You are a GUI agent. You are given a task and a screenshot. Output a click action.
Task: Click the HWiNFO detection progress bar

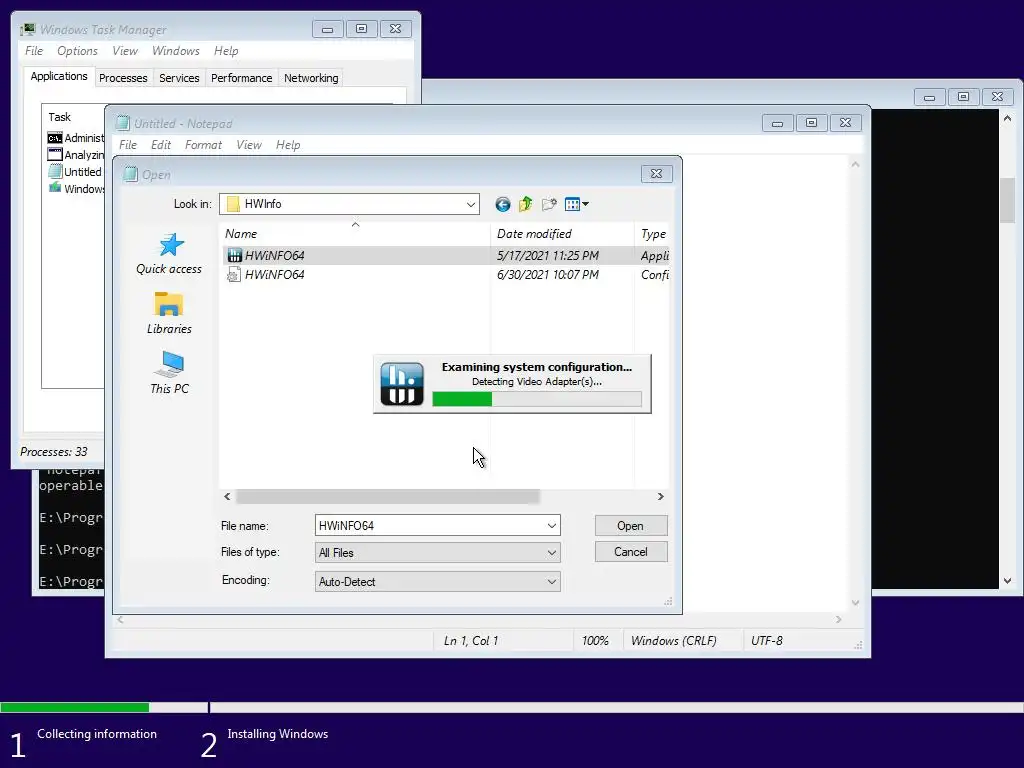tap(537, 399)
